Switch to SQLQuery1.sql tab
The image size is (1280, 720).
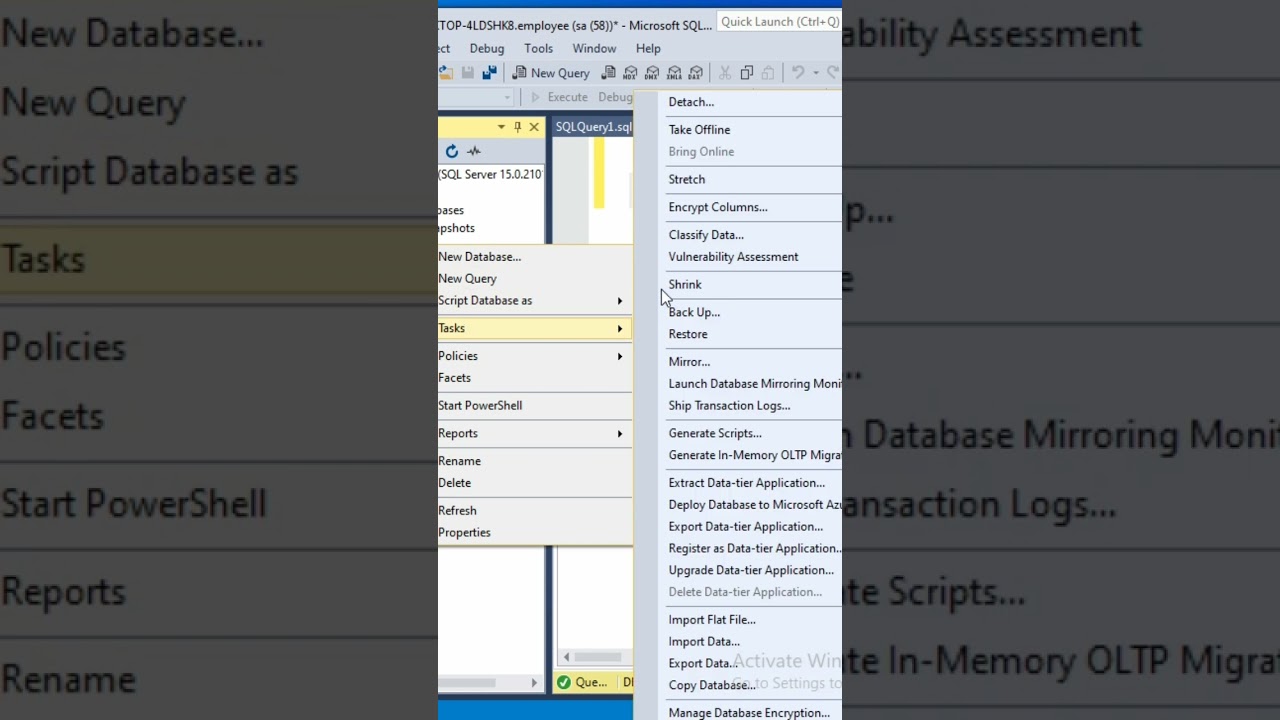[x=593, y=127]
